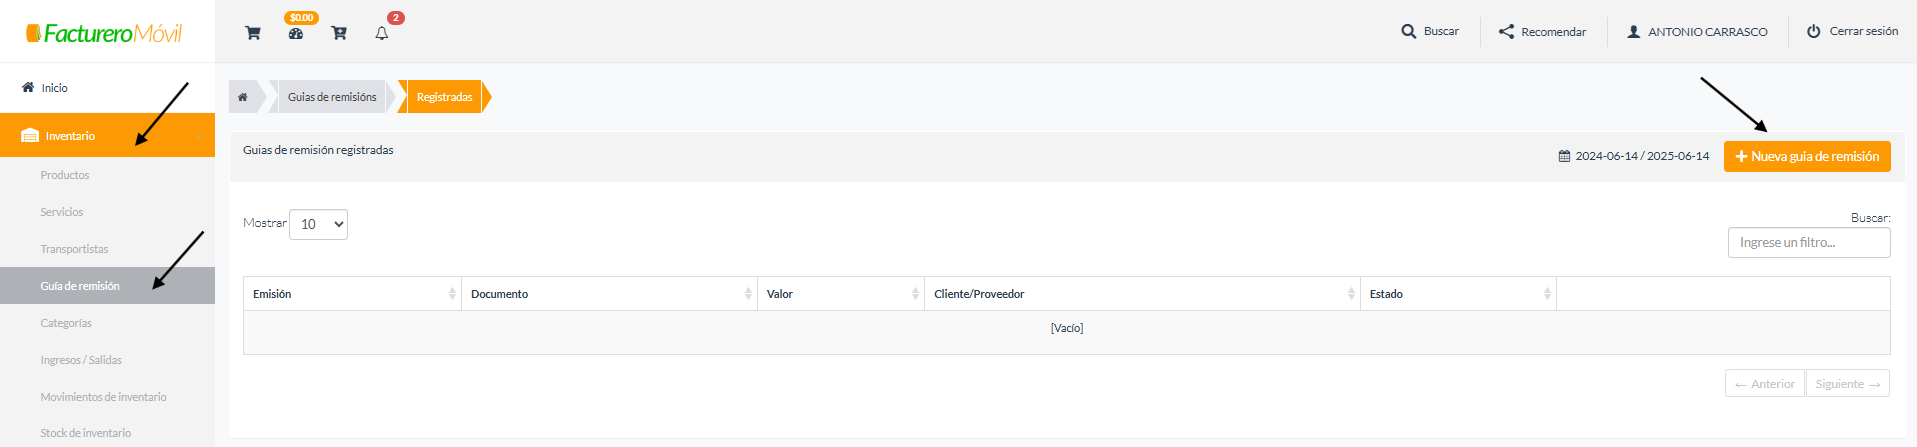Open the Mostrar entries dropdown
The height and width of the screenshot is (447, 1917).
[x=318, y=224]
